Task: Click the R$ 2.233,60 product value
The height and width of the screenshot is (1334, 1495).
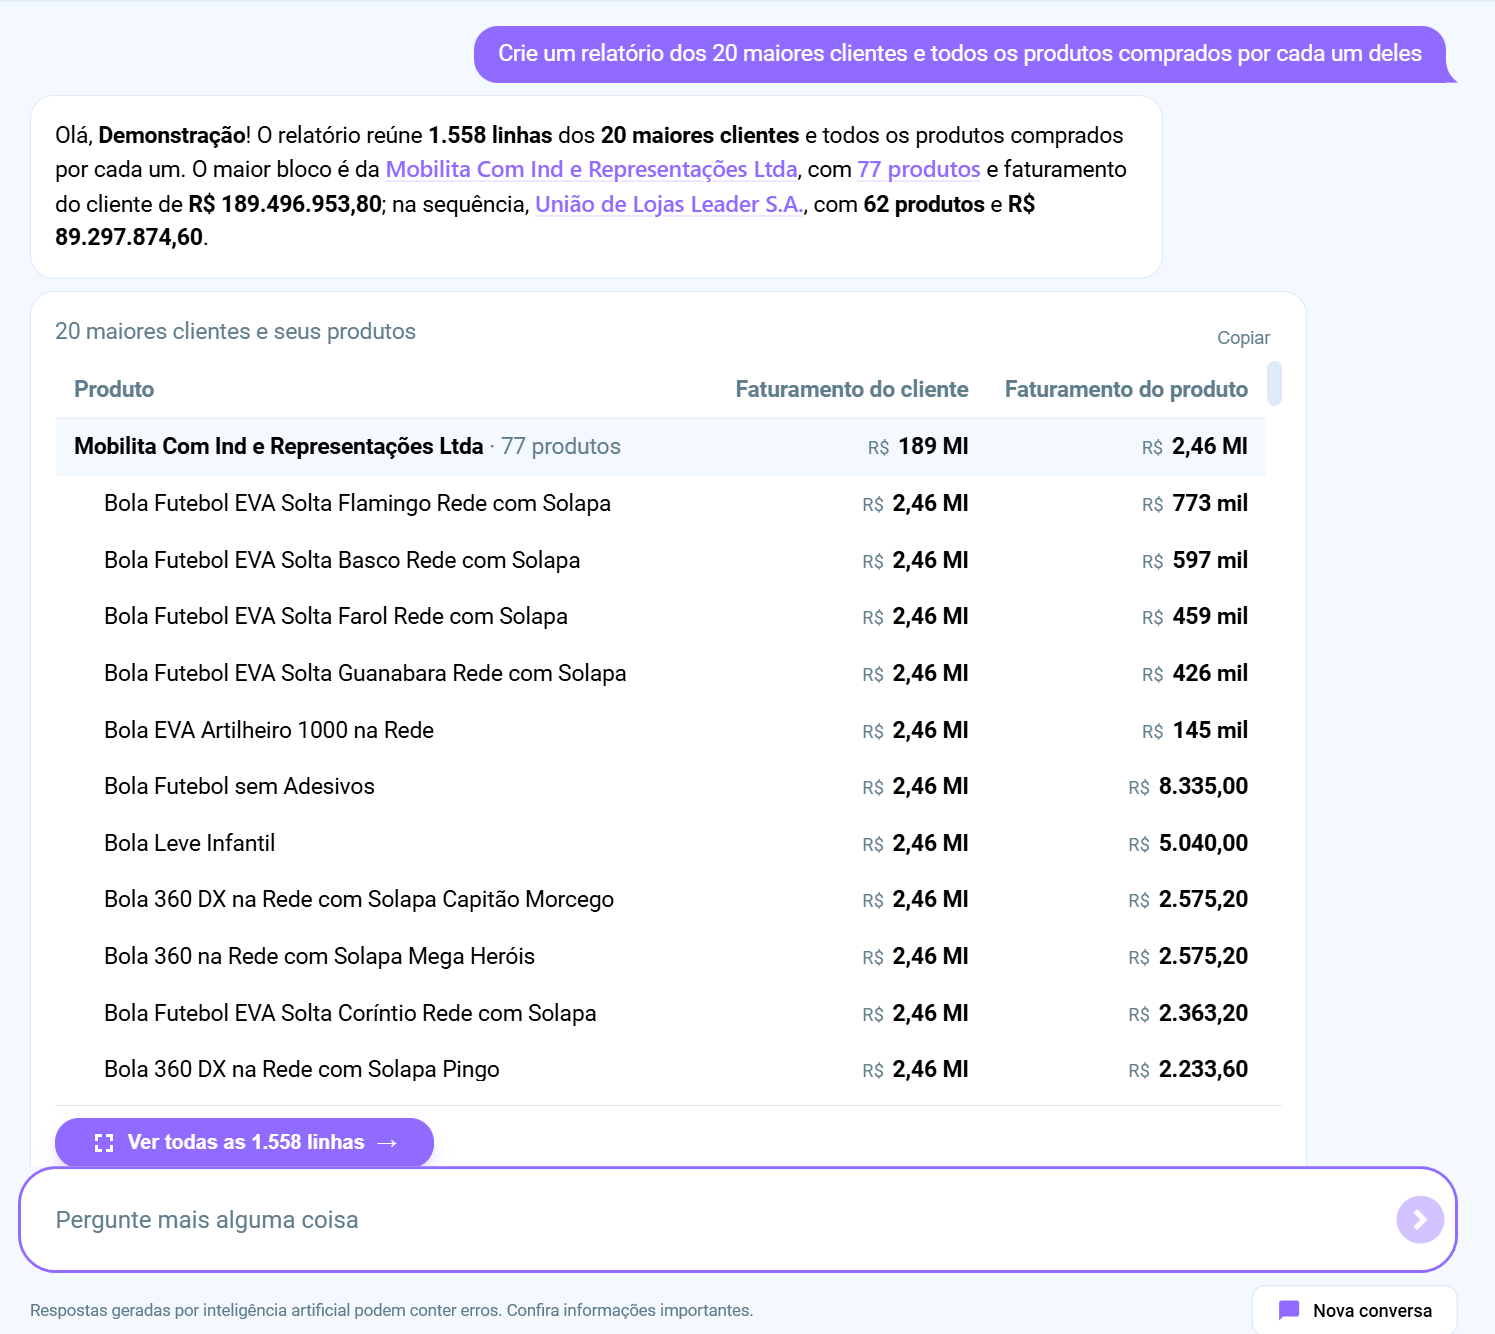Action: coord(1188,1069)
